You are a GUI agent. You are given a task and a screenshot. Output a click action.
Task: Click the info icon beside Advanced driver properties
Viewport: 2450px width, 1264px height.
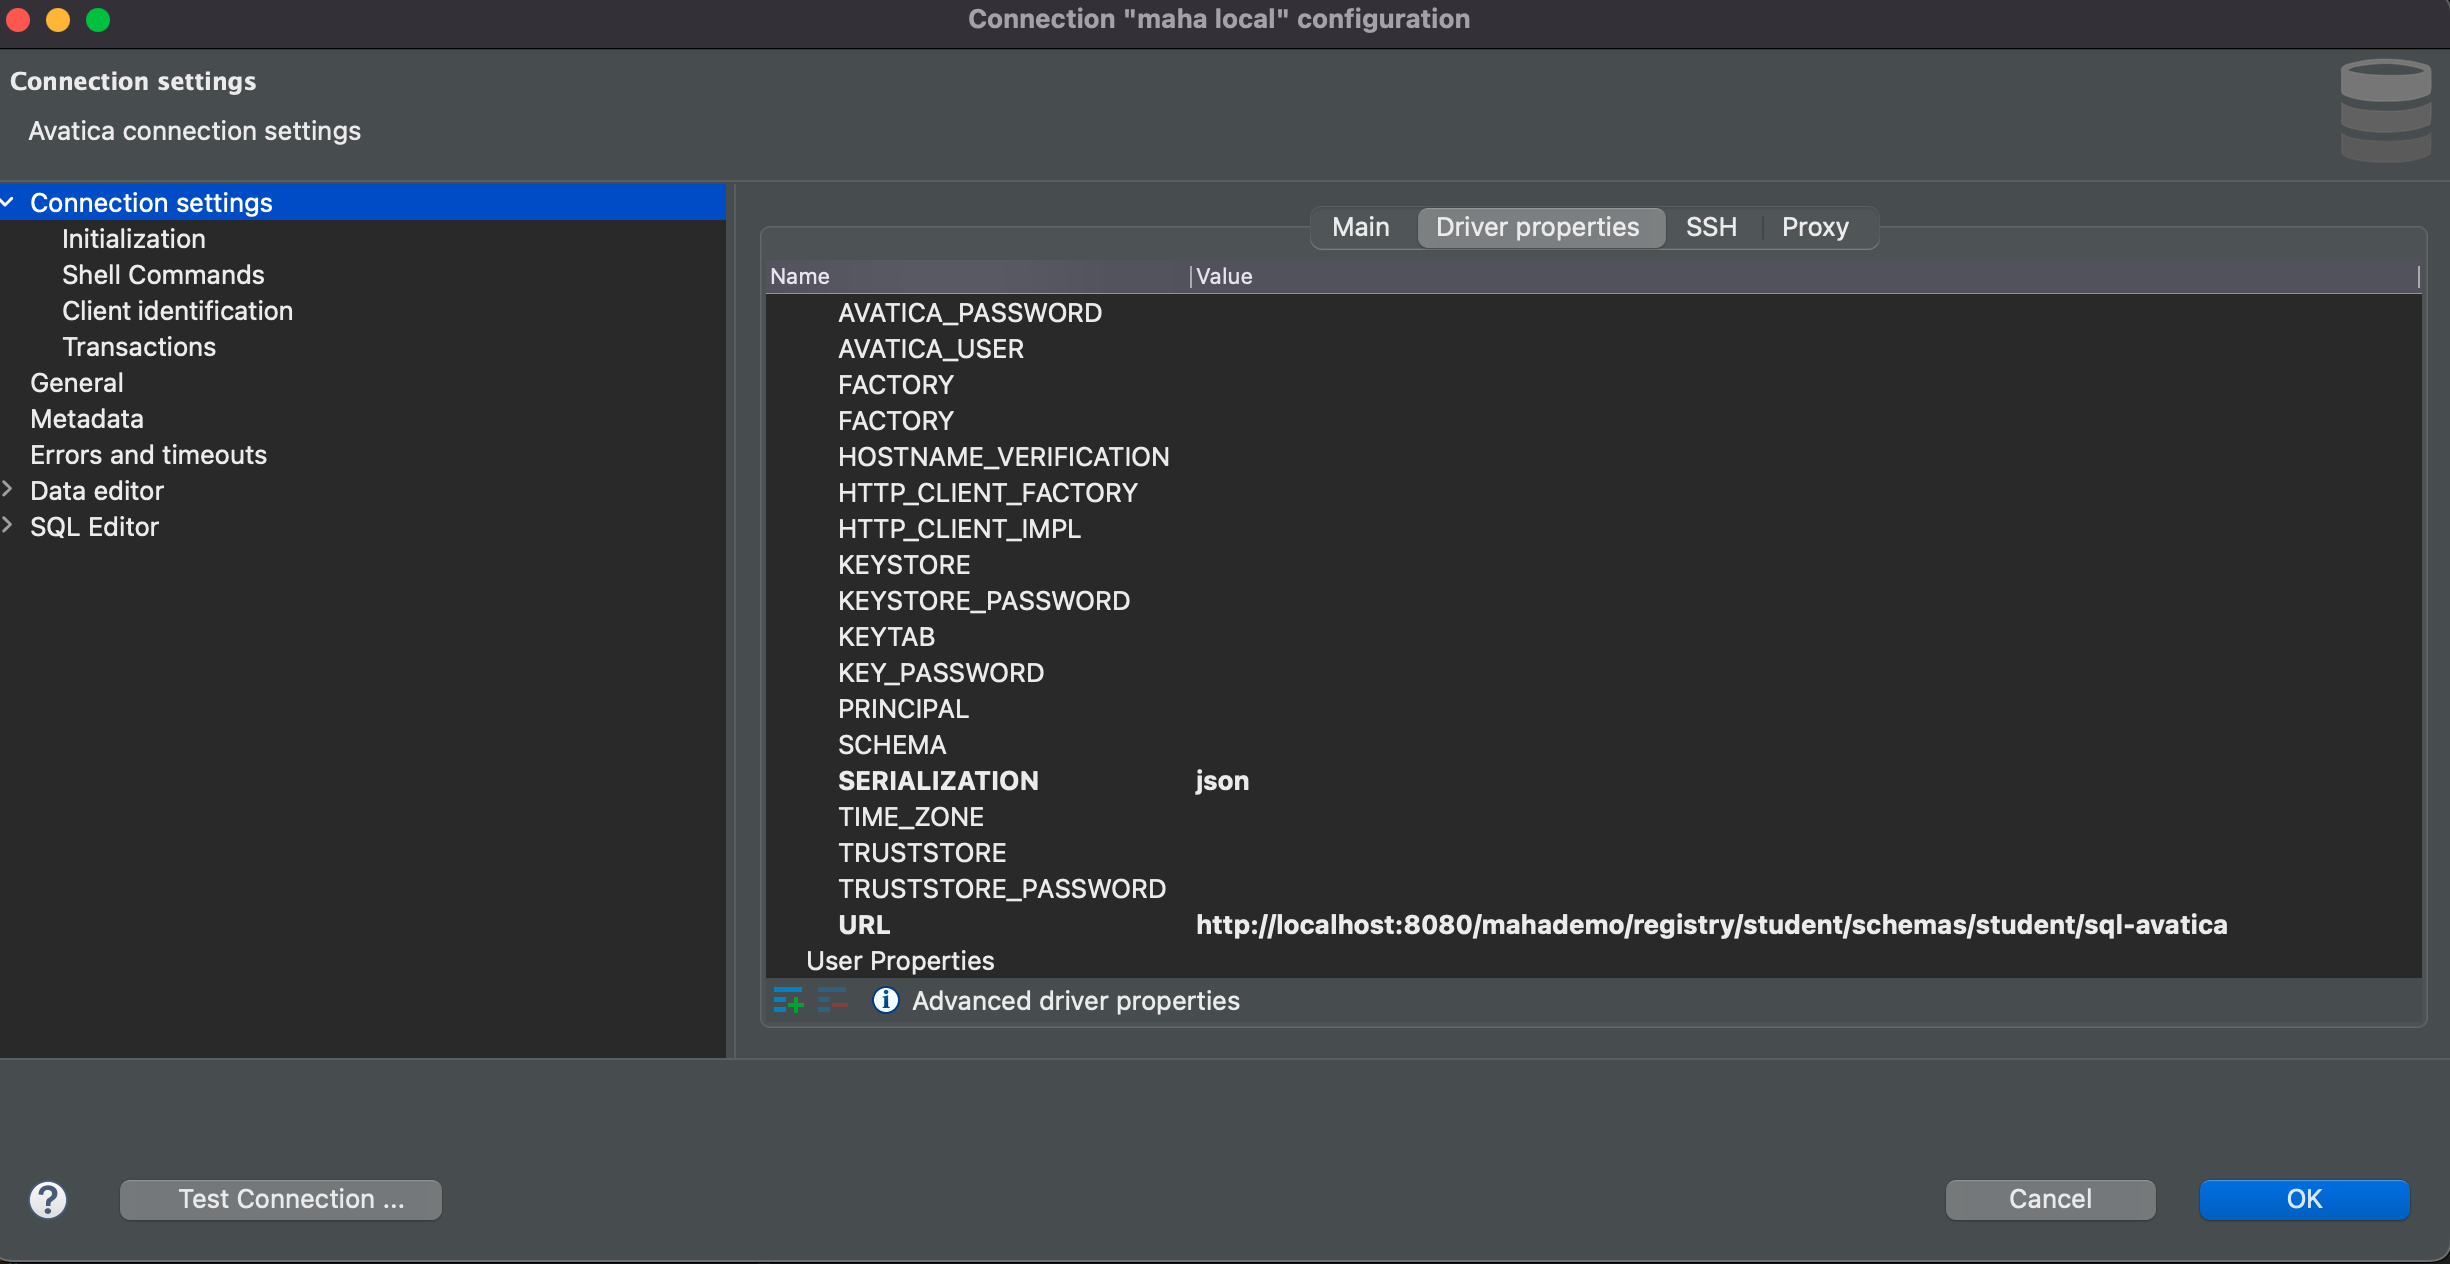(x=886, y=1000)
